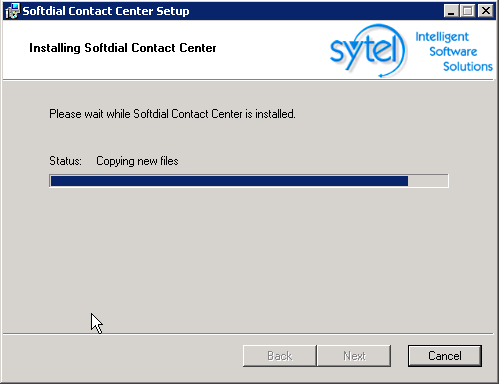Screen dimensions: 499x385
Task: Click the arrow tip beneath the Sytel logo
Action: (382, 75)
